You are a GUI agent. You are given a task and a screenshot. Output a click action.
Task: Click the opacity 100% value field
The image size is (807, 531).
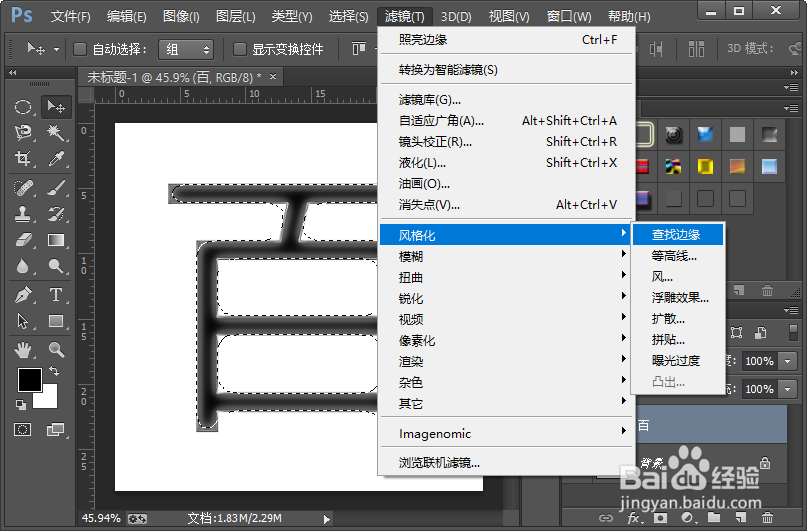(760, 361)
